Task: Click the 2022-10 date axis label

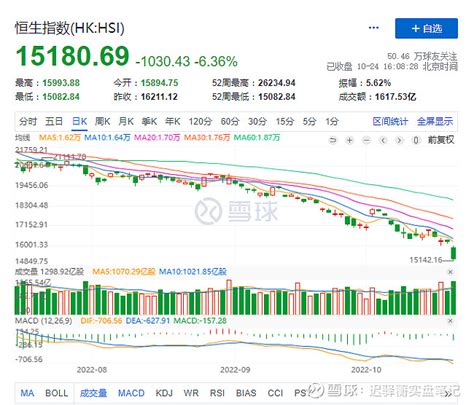Action: (x=366, y=370)
